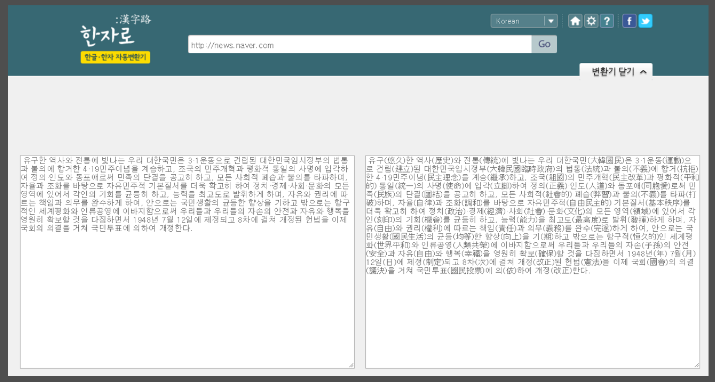Image resolution: width=715 pixels, height=382 pixels.
Task: Click the 한자로 logo
Action: point(107,35)
